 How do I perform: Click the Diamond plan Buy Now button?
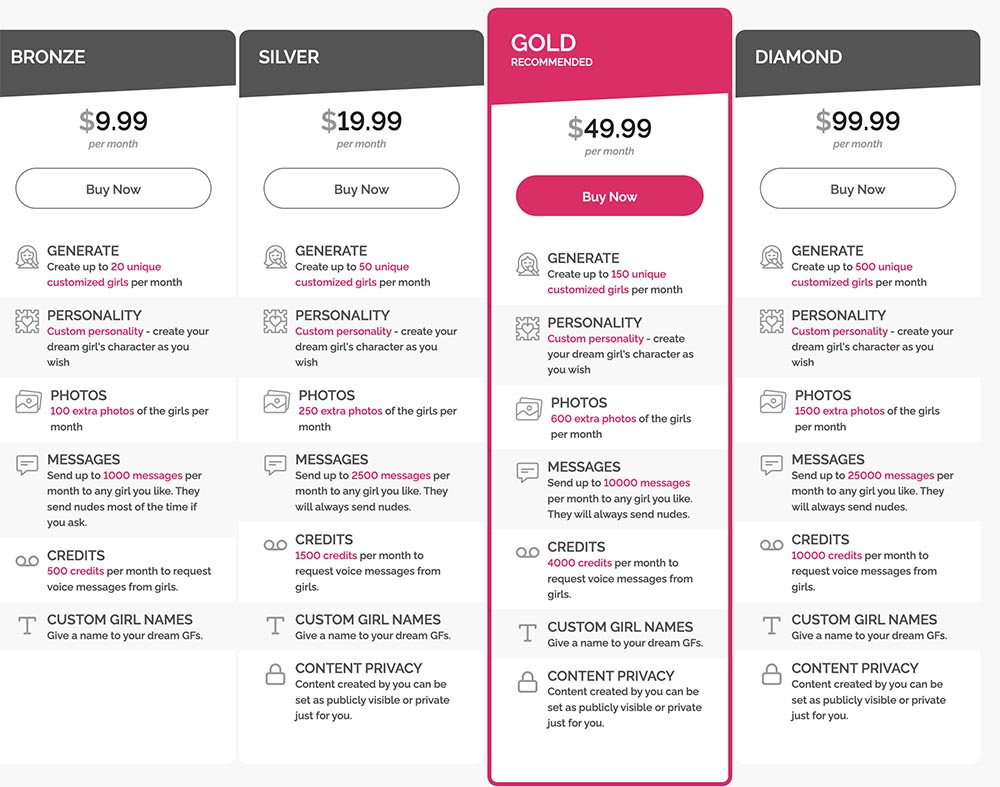coord(857,189)
